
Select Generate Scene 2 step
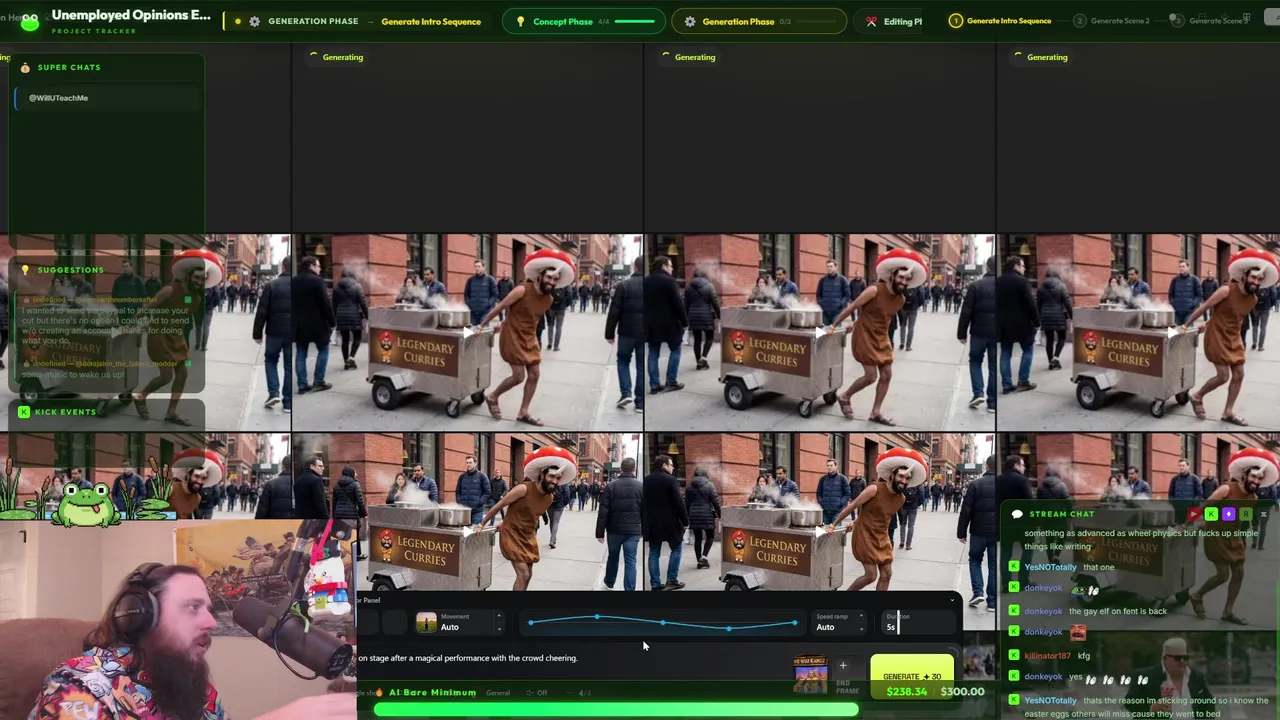click(x=1111, y=21)
